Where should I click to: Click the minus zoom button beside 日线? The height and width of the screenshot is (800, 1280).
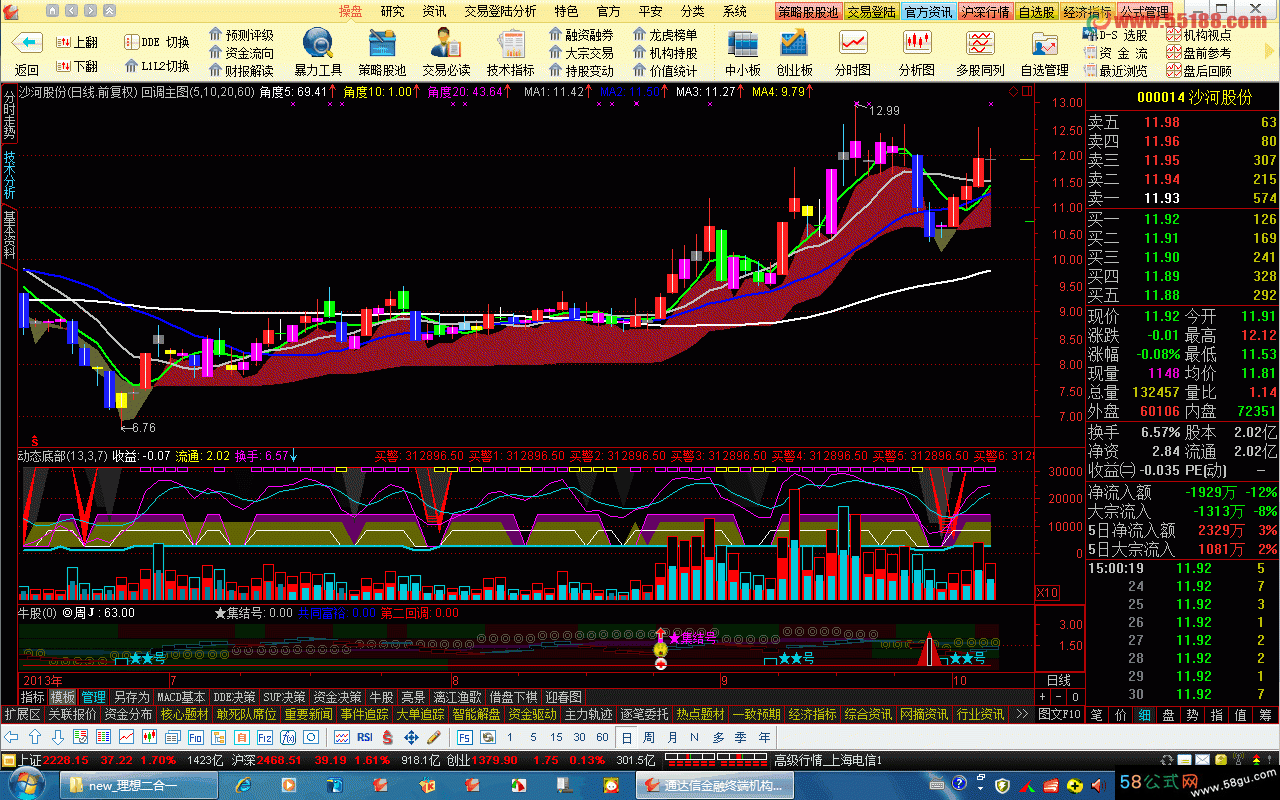pos(1058,696)
